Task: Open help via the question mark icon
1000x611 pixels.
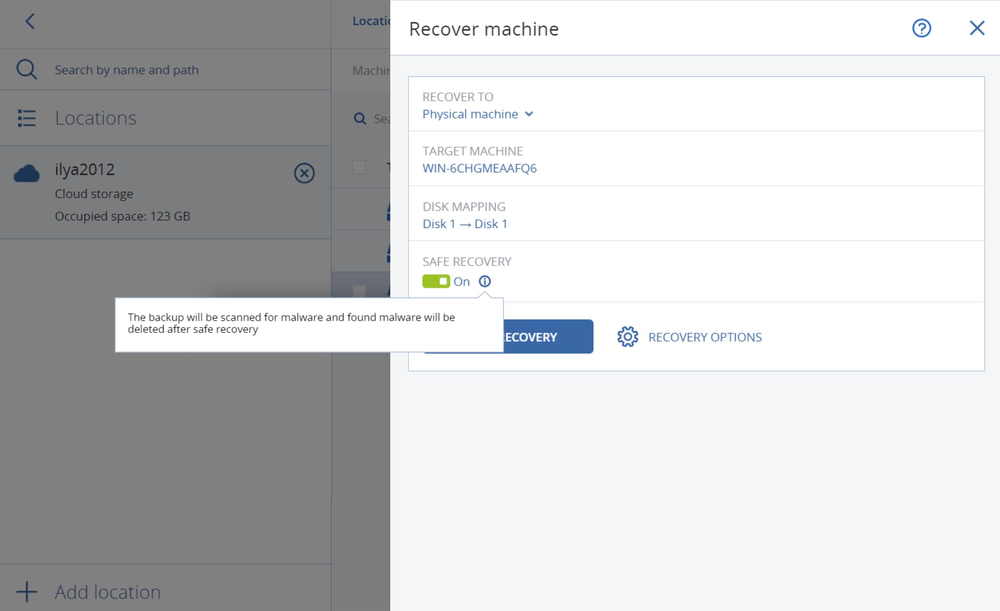Action: click(x=921, y=28)
